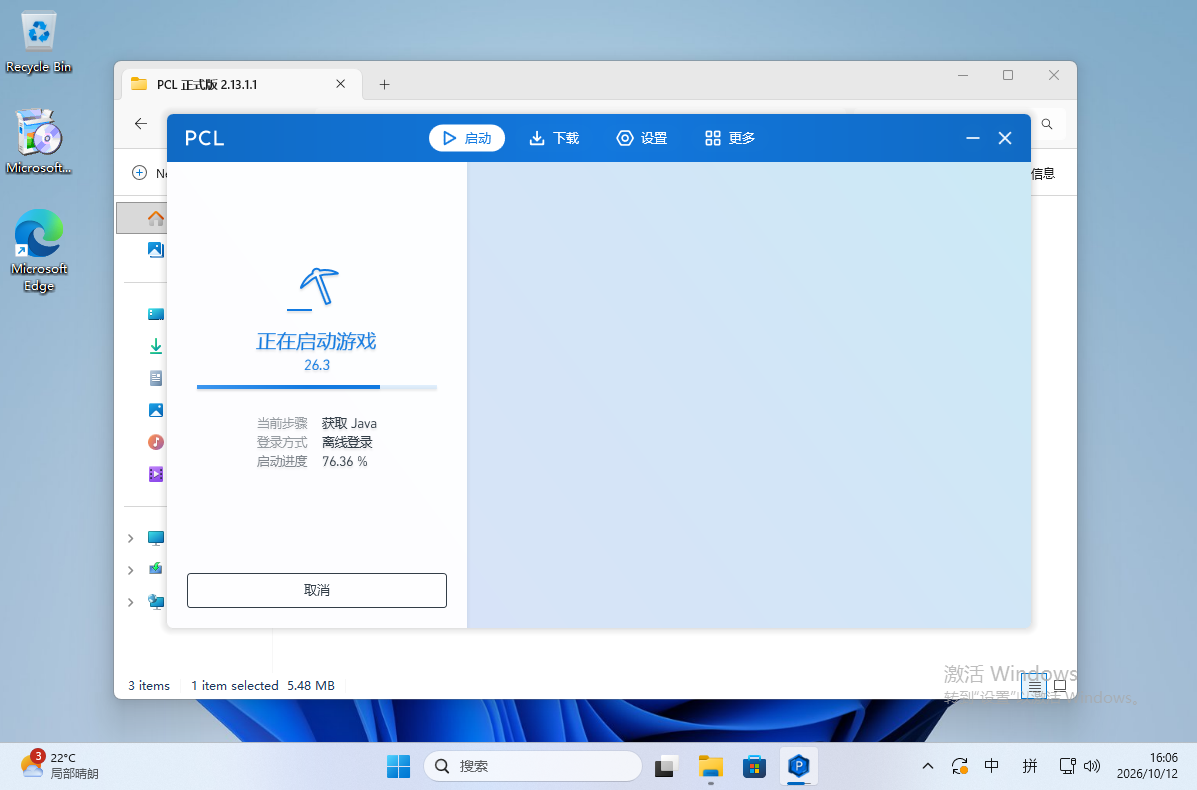This screenshot has width=1197, height=790.
Task: Maximize the File Explorer window
Action: (x=1008, y=75)
